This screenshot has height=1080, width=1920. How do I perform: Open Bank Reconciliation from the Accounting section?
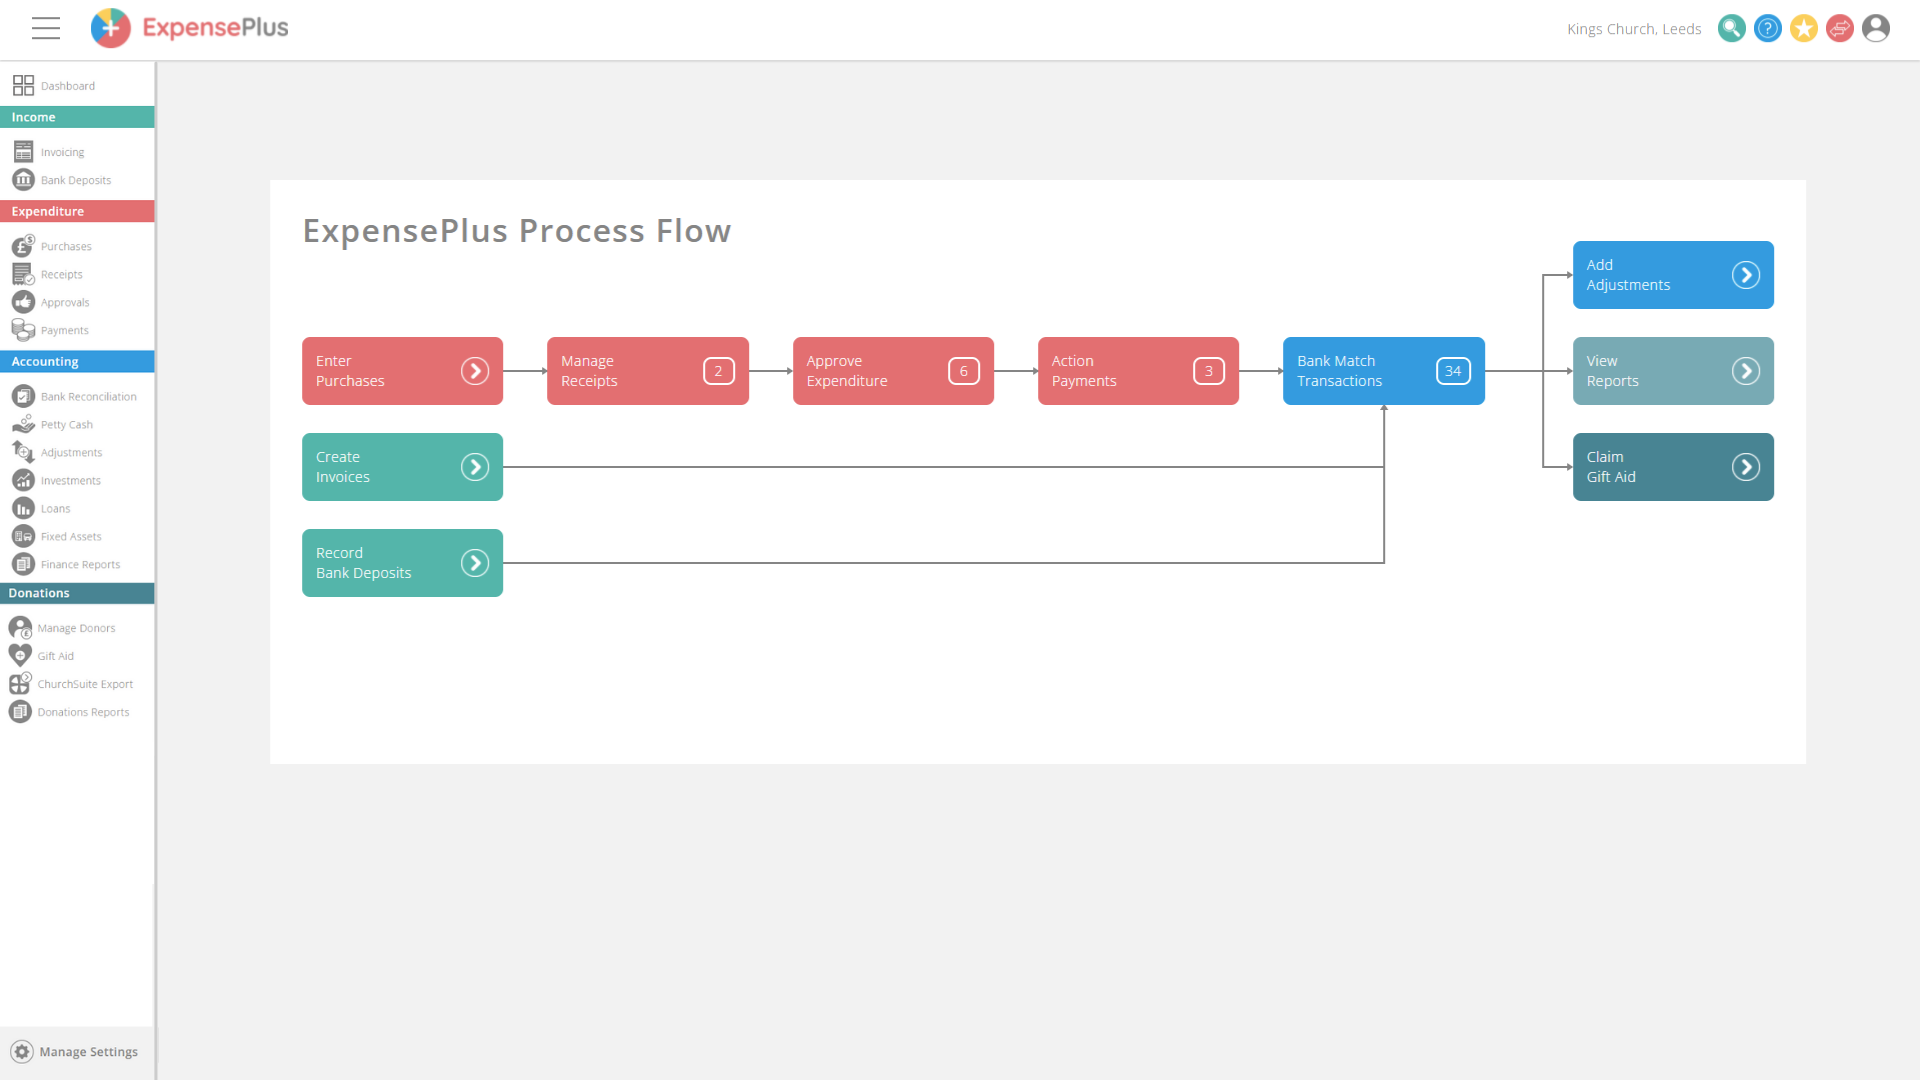[x=24, y=396]
